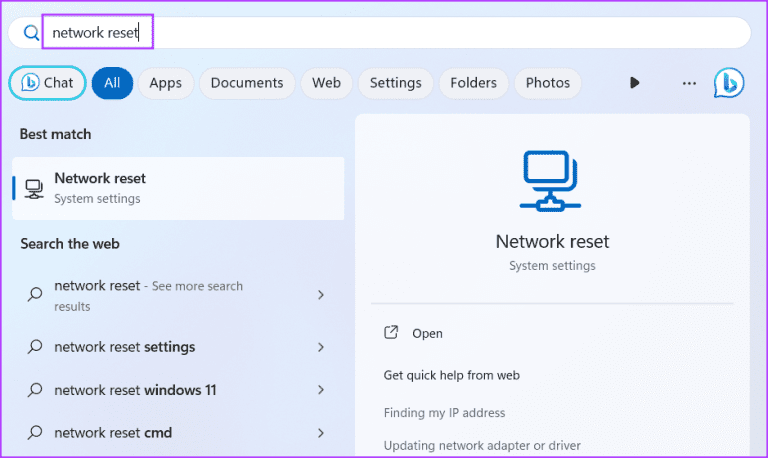Click the Open button in preview pane

click(x=427, y=333)
